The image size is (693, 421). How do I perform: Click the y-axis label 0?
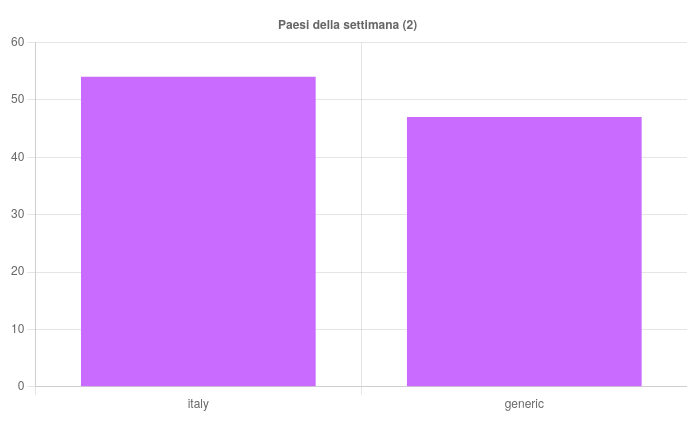(21, 387)
